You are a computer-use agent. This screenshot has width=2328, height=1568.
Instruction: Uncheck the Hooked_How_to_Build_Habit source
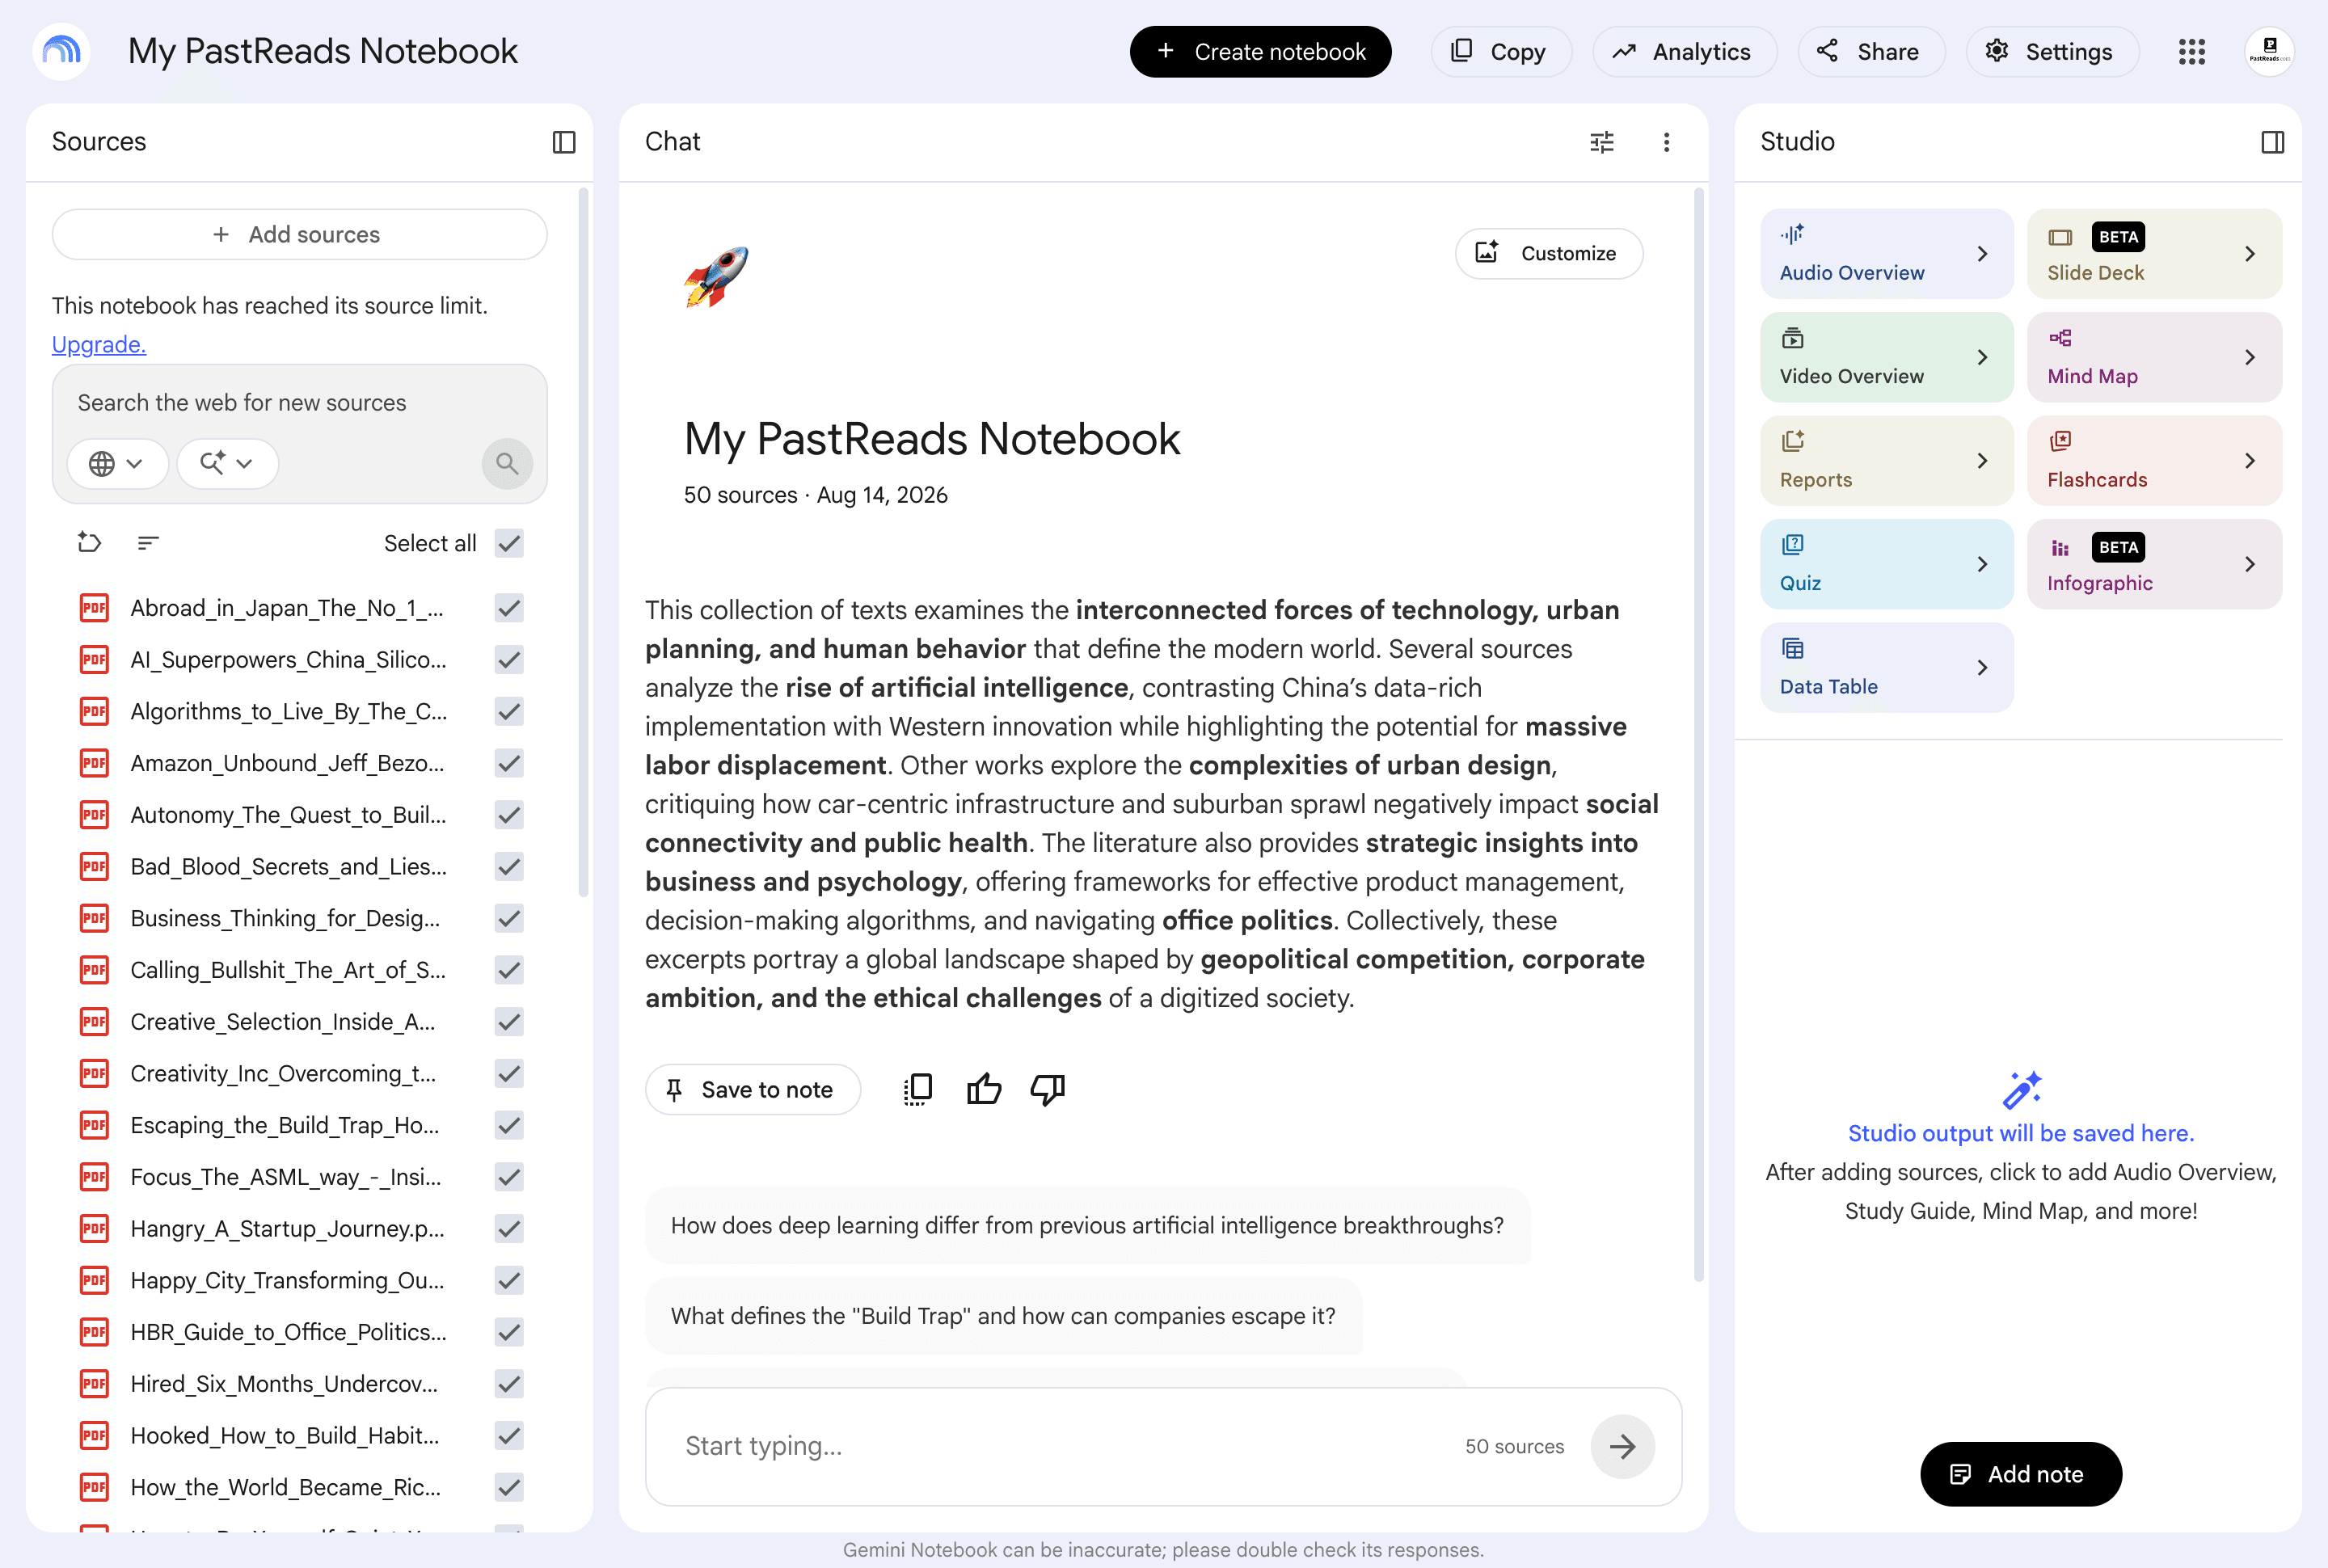(509, 1435)
